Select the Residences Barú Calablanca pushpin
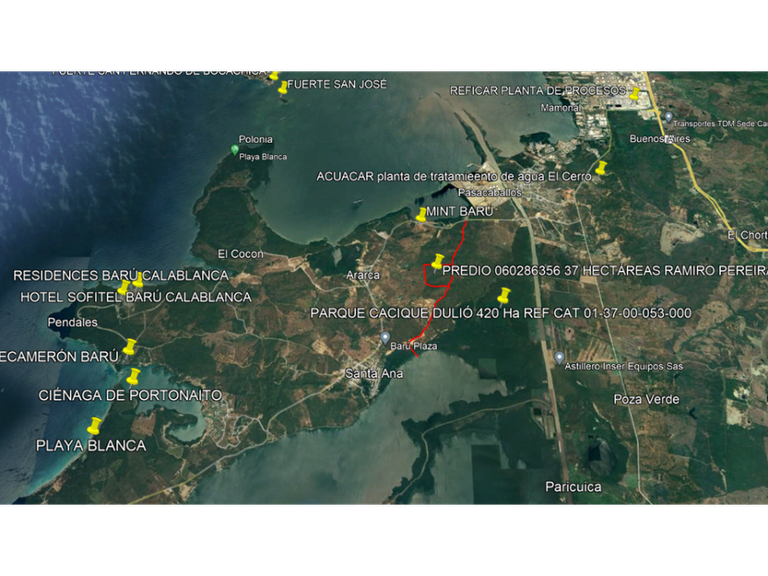 [x=138, y=280]
